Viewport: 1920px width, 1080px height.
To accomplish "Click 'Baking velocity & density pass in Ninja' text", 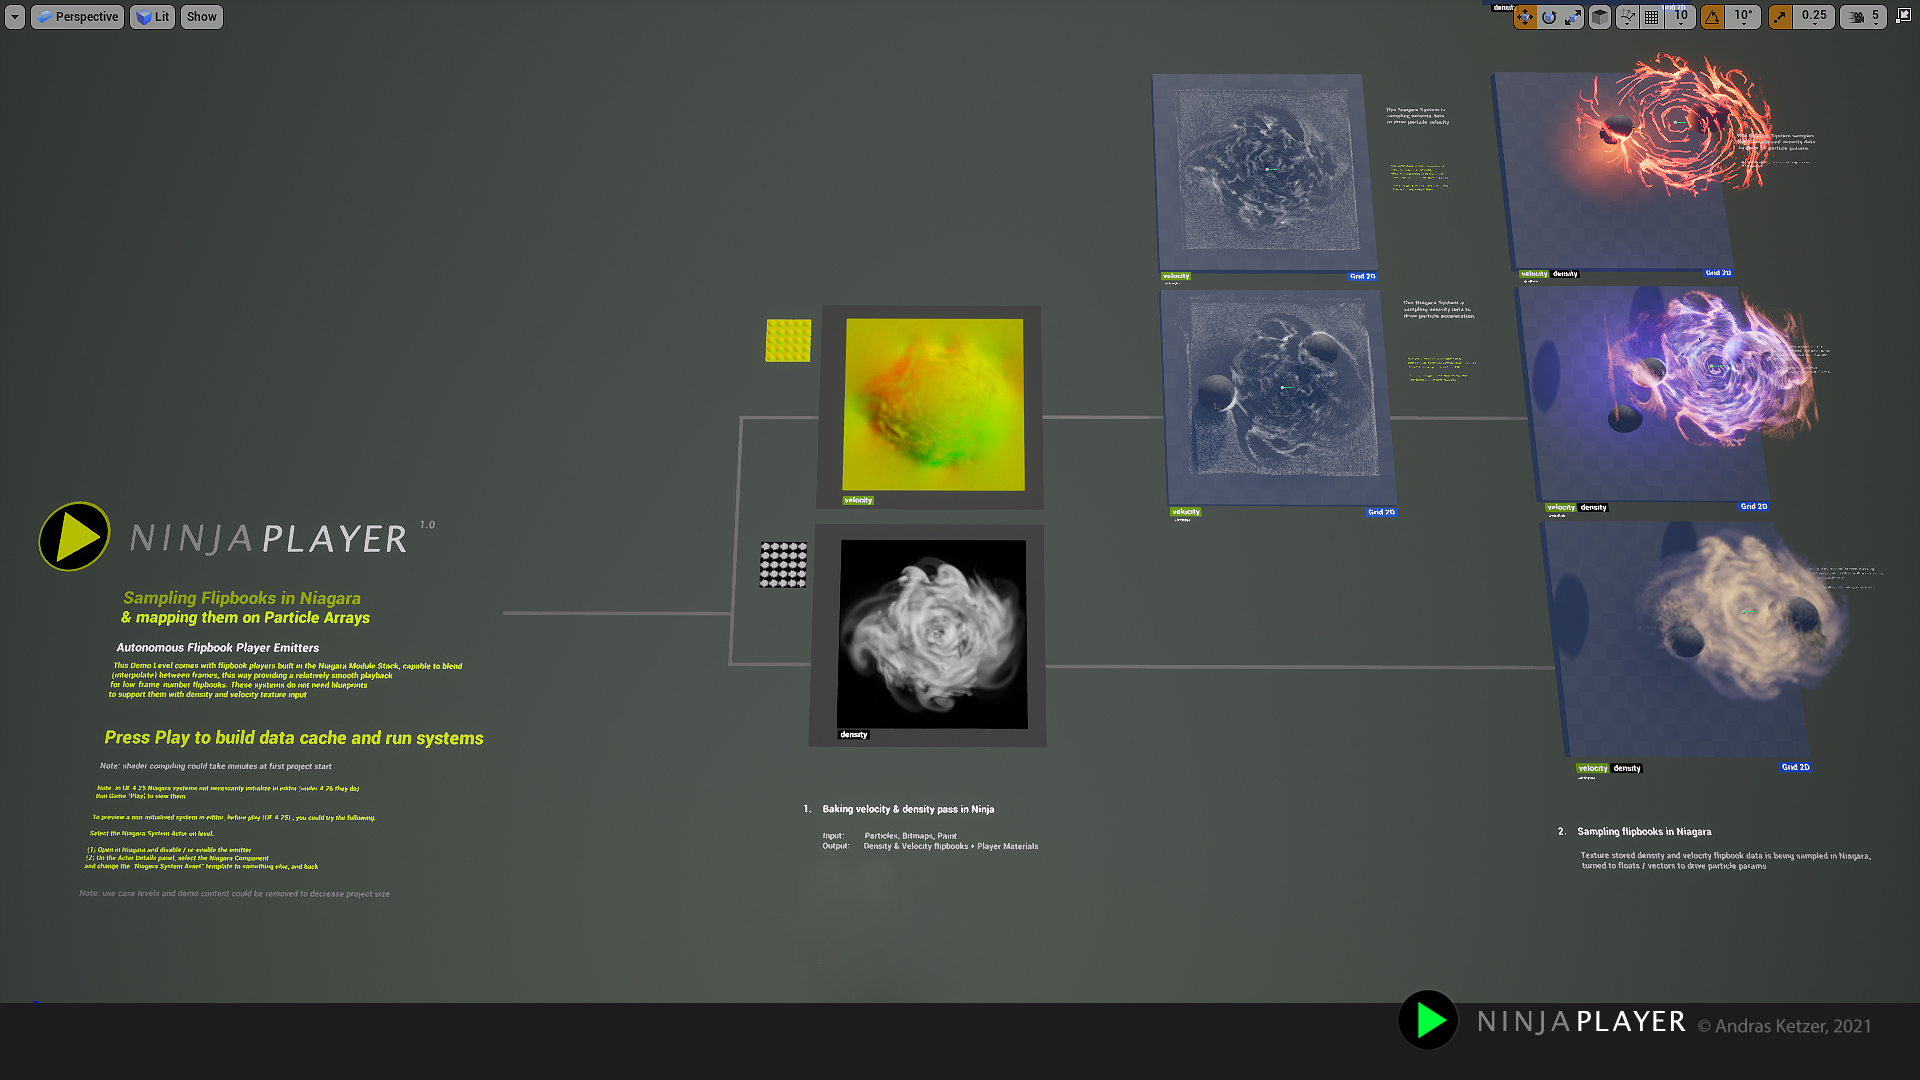I will click(x=908, y=809).
